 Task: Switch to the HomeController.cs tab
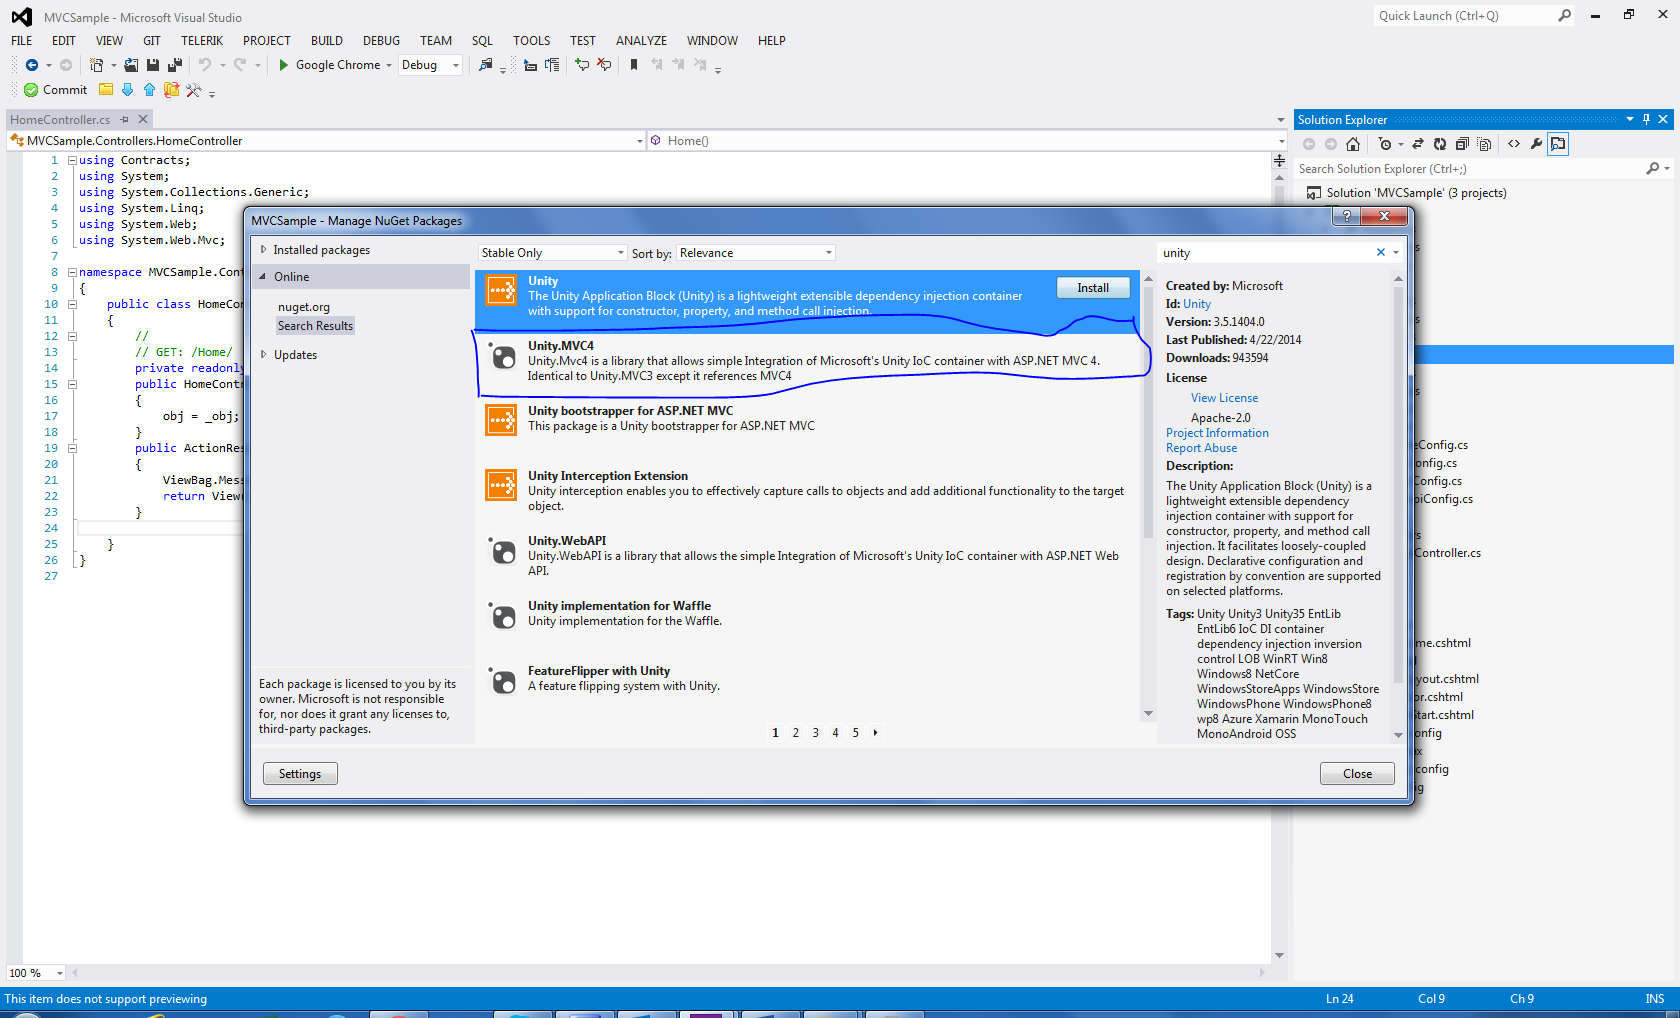60,120
